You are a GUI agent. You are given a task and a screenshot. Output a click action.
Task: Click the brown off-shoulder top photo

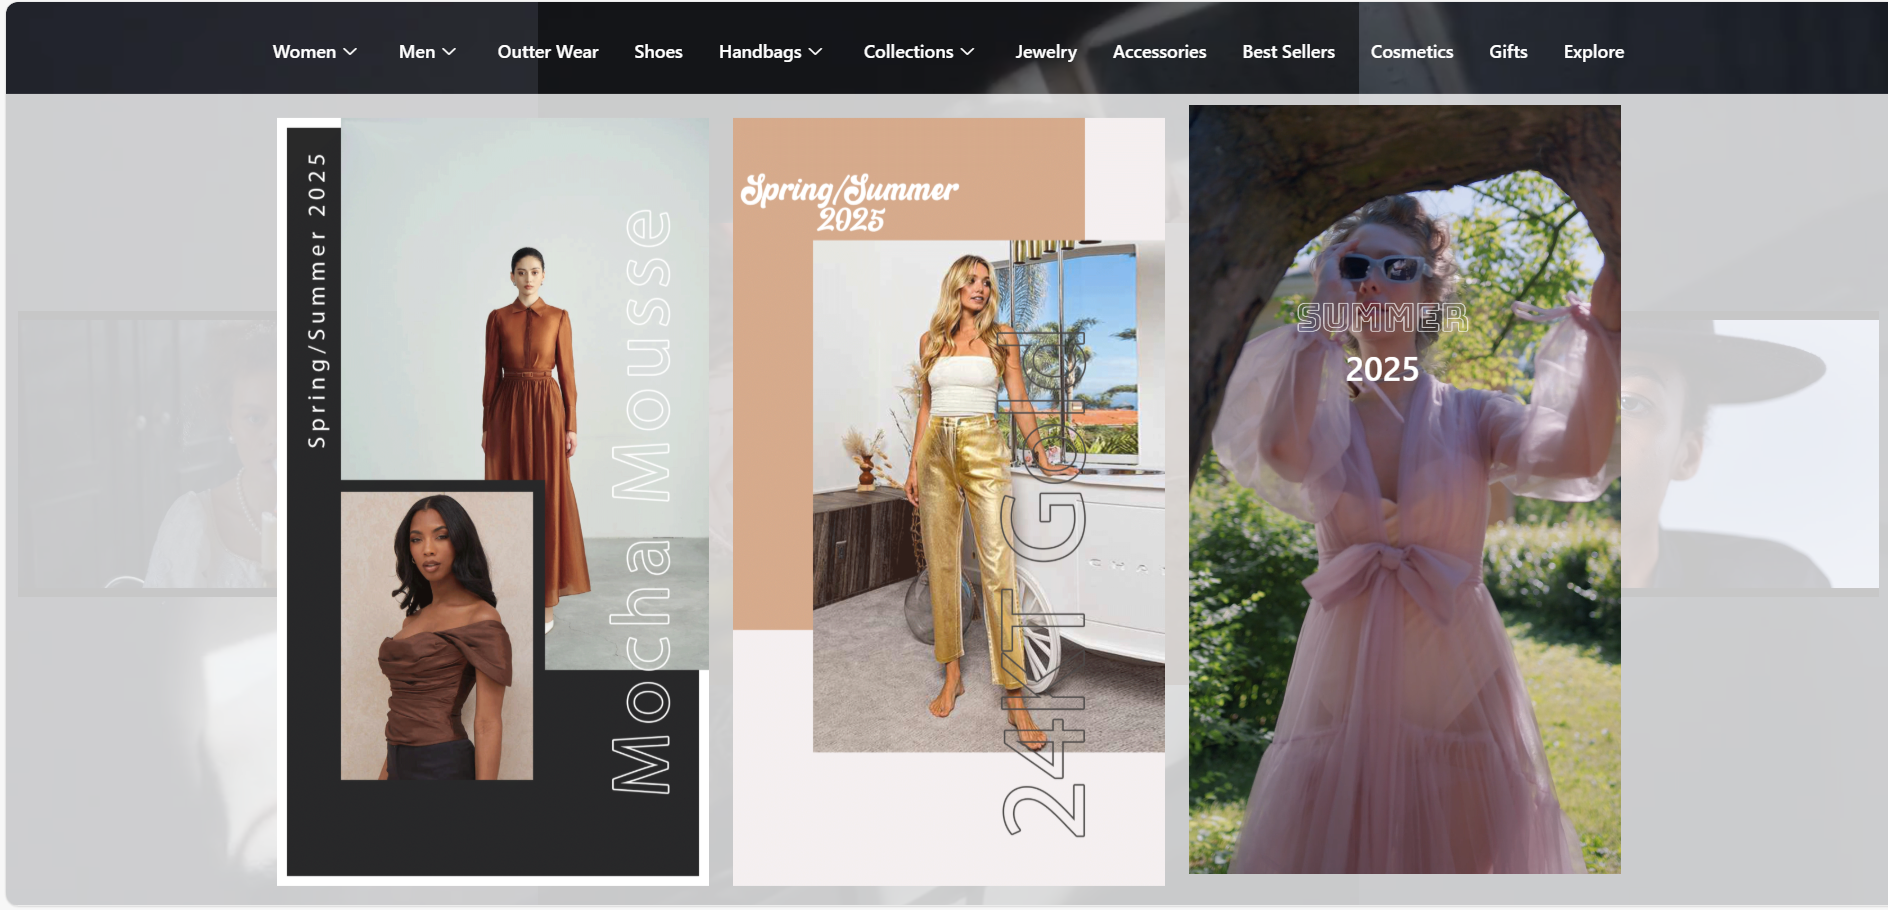click(436, 636)
